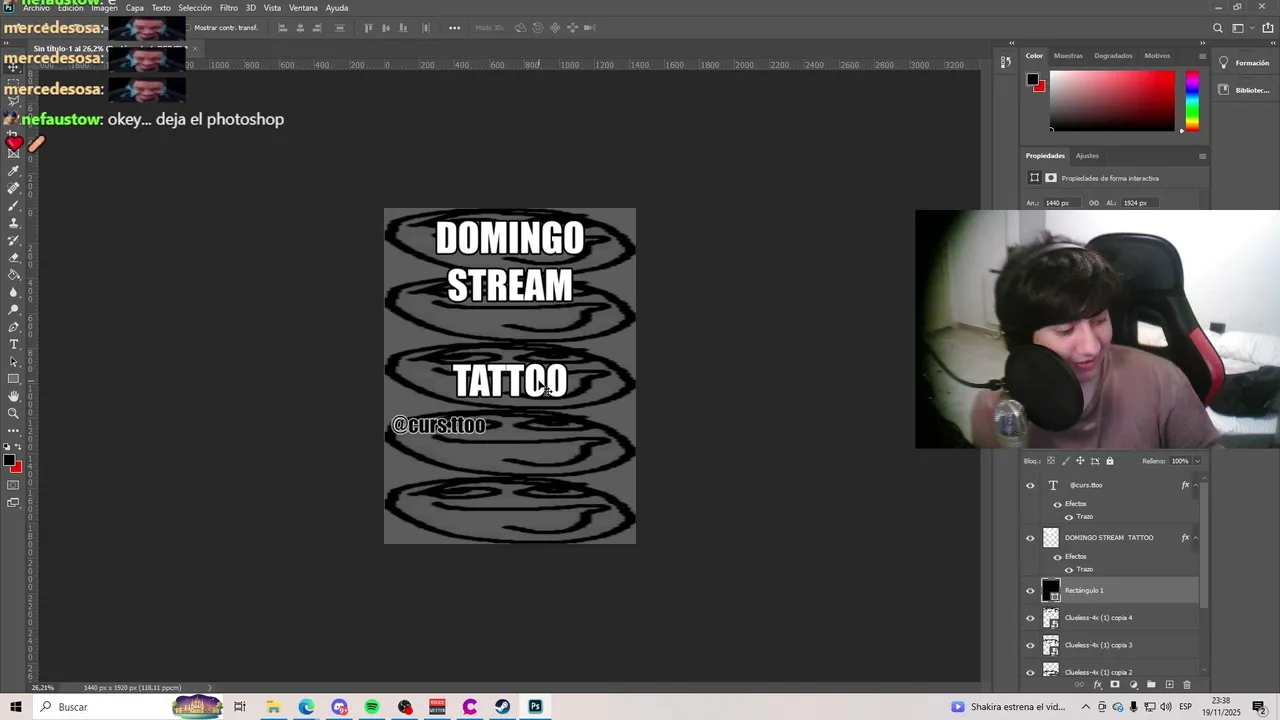Create a new layer with plus icon
The image size is (1280, 720).
coord(1169,685)
